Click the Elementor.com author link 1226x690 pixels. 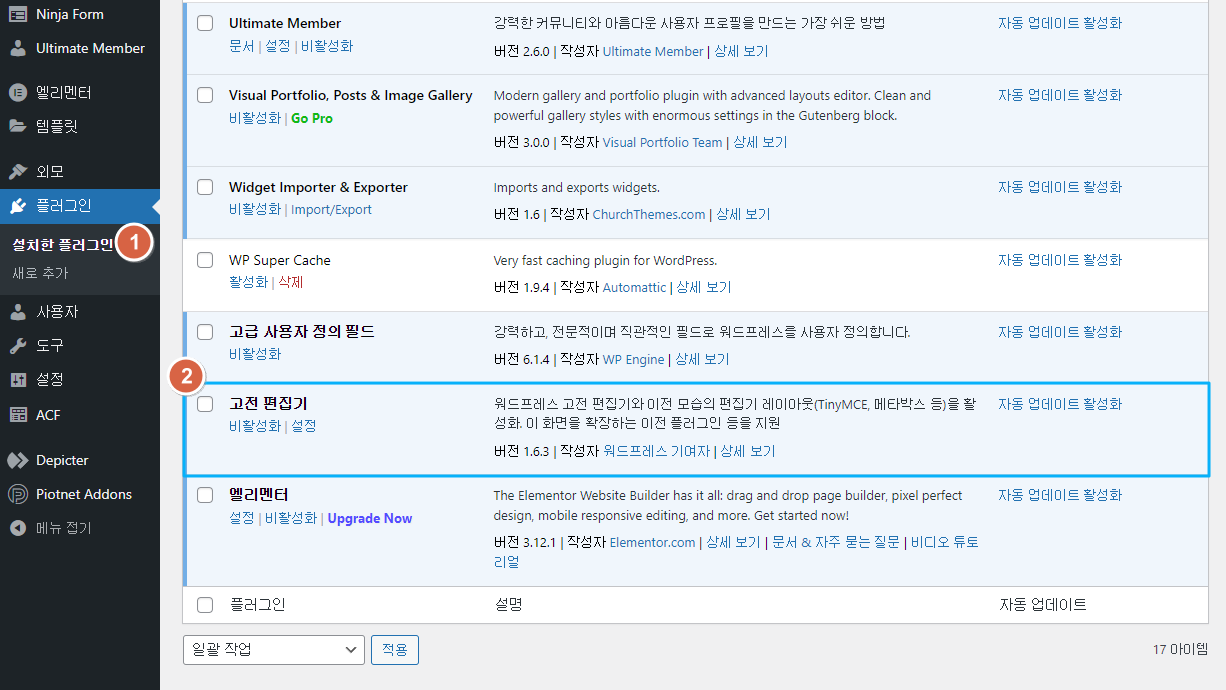pos(652,542)
